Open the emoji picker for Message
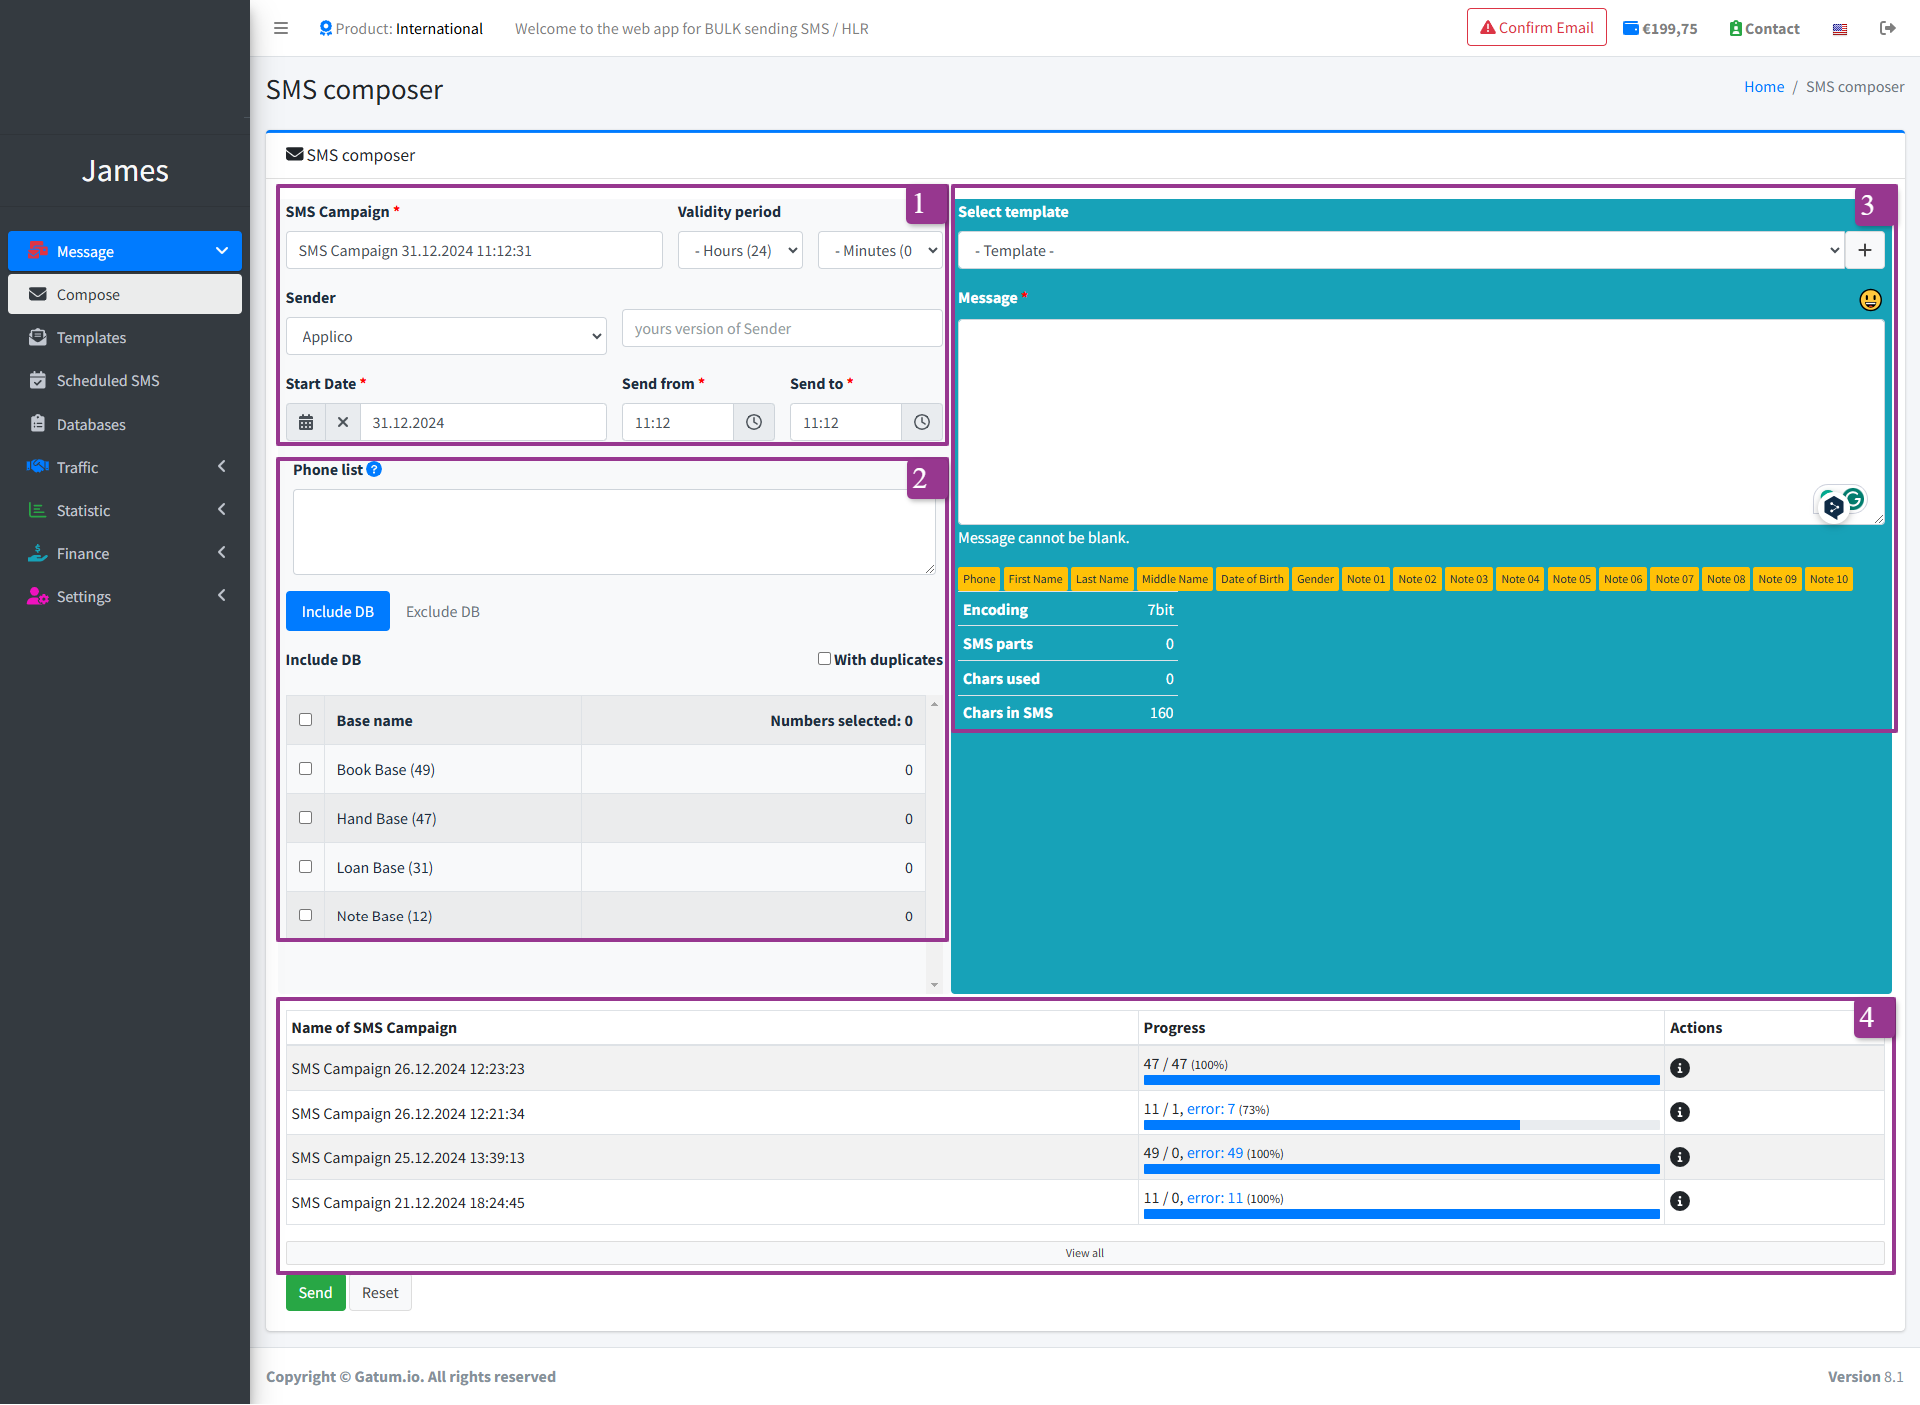Image resolution: width=1920 pixels, height=1405 pixels. coord(1869,300)
